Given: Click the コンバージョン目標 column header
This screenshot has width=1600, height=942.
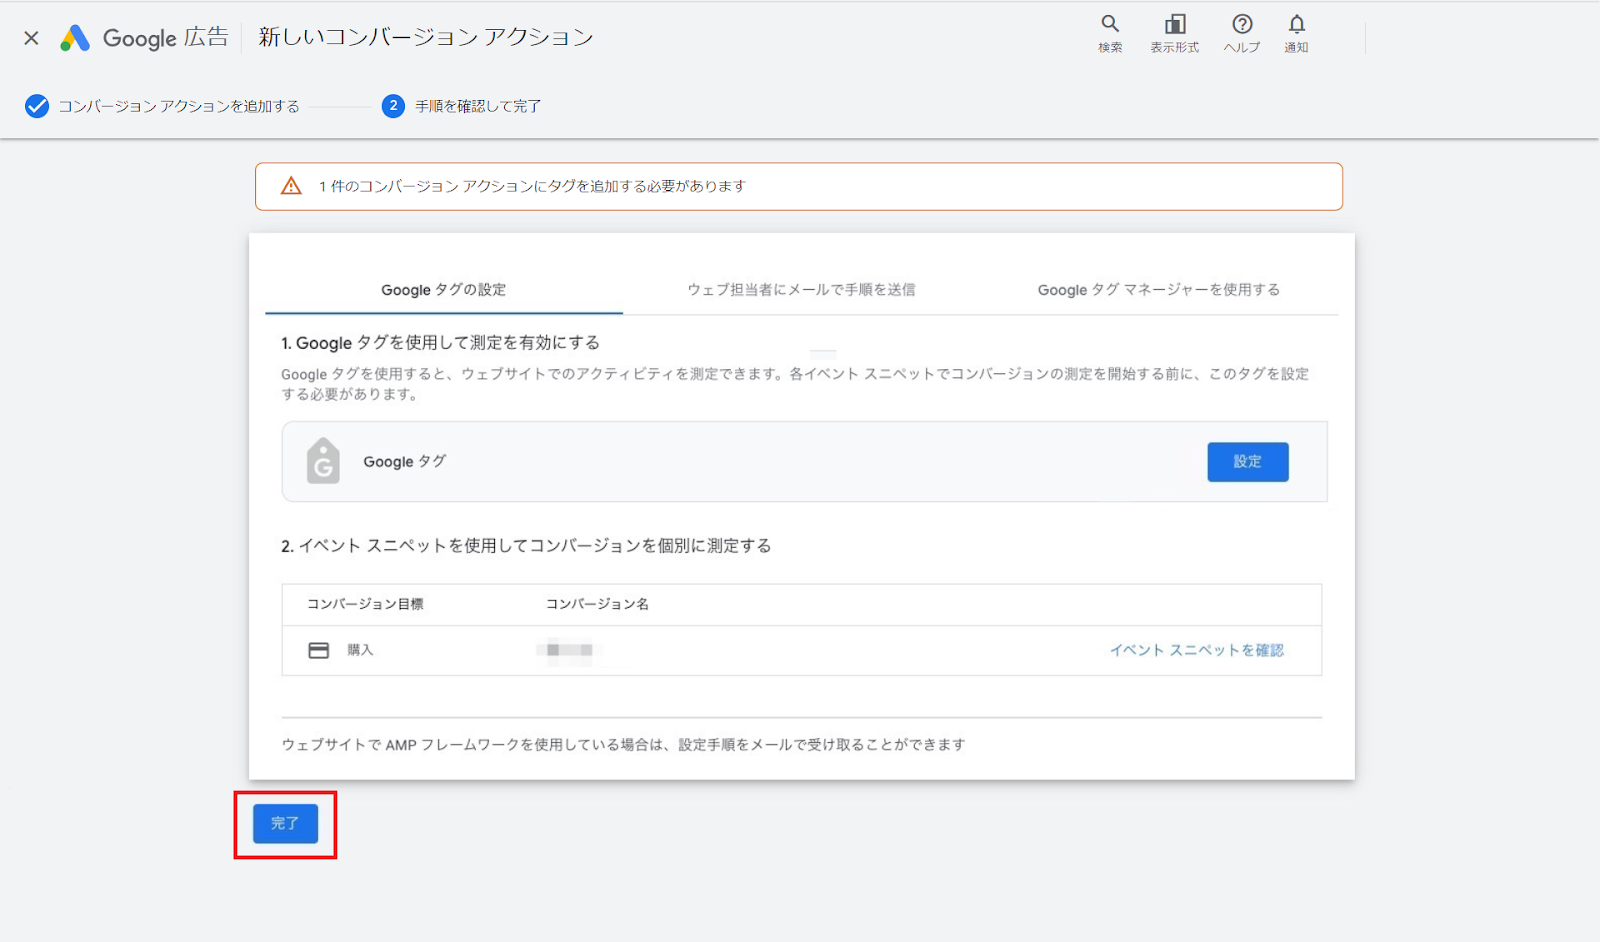Looking at the screenshot, I should pyautogui.click(x=365, y=604).
